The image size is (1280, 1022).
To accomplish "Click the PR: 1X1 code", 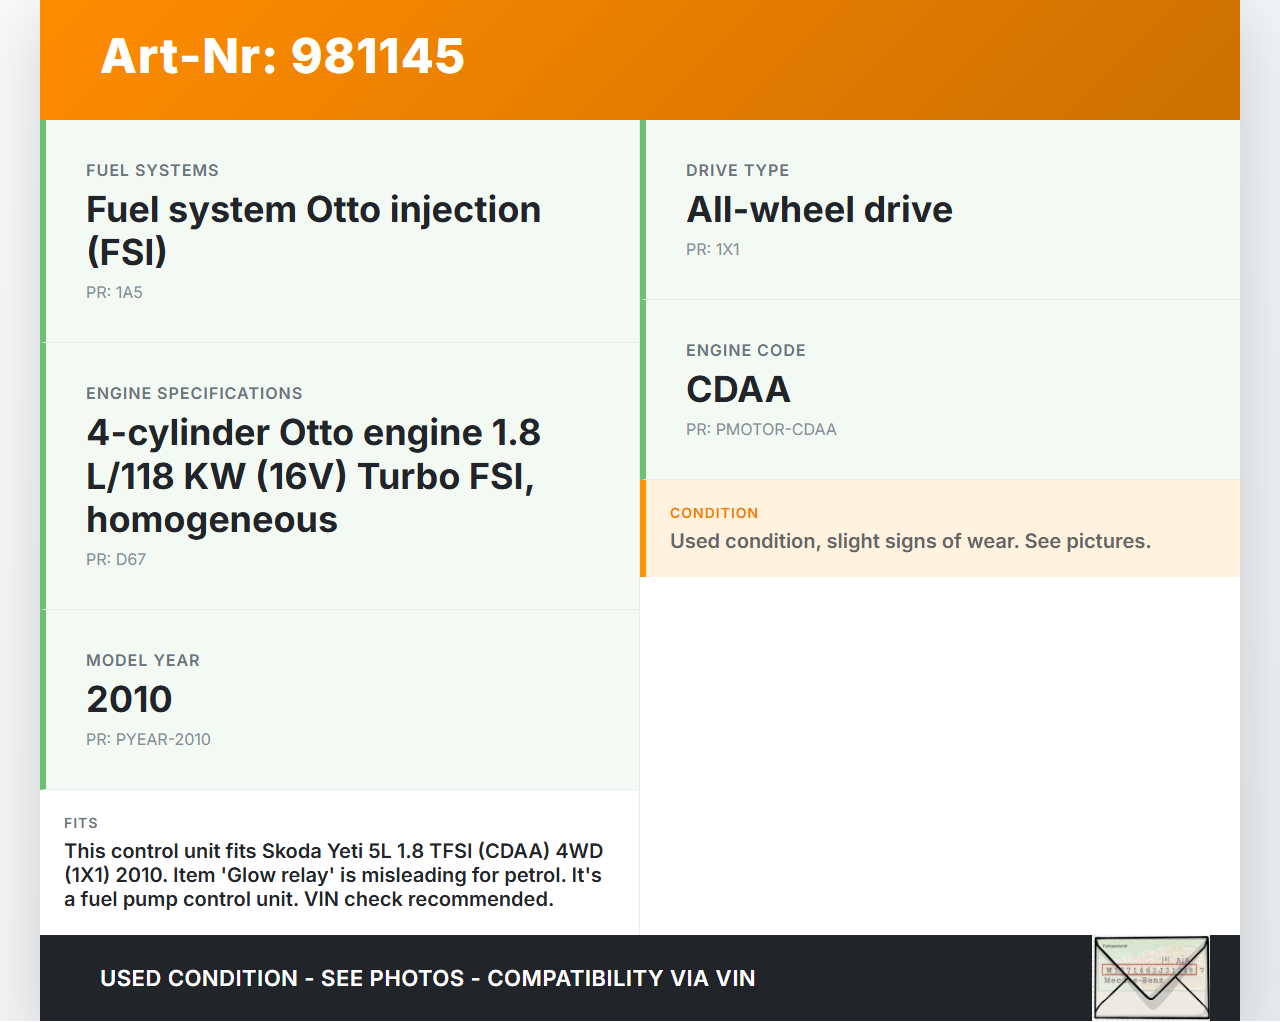I will 712,249.
